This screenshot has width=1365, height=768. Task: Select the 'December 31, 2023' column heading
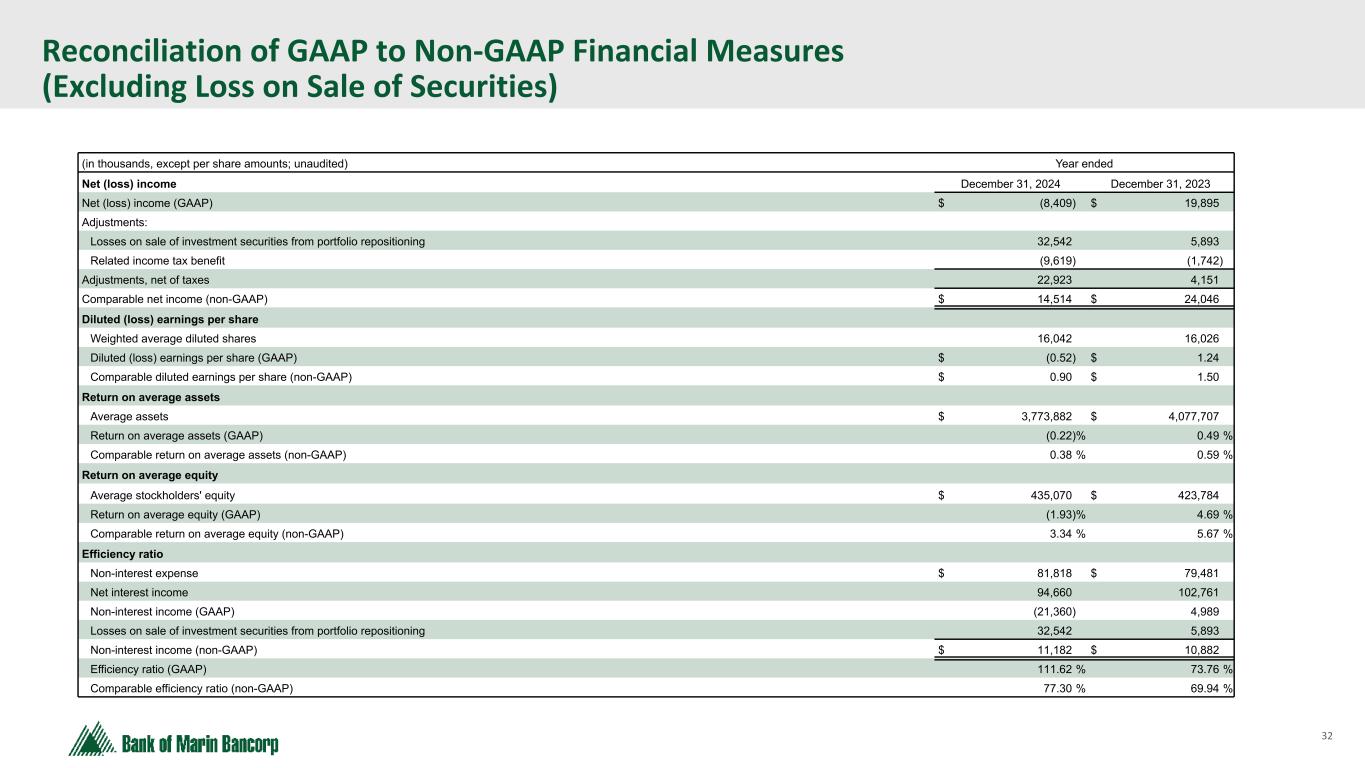coord(1160,184)
